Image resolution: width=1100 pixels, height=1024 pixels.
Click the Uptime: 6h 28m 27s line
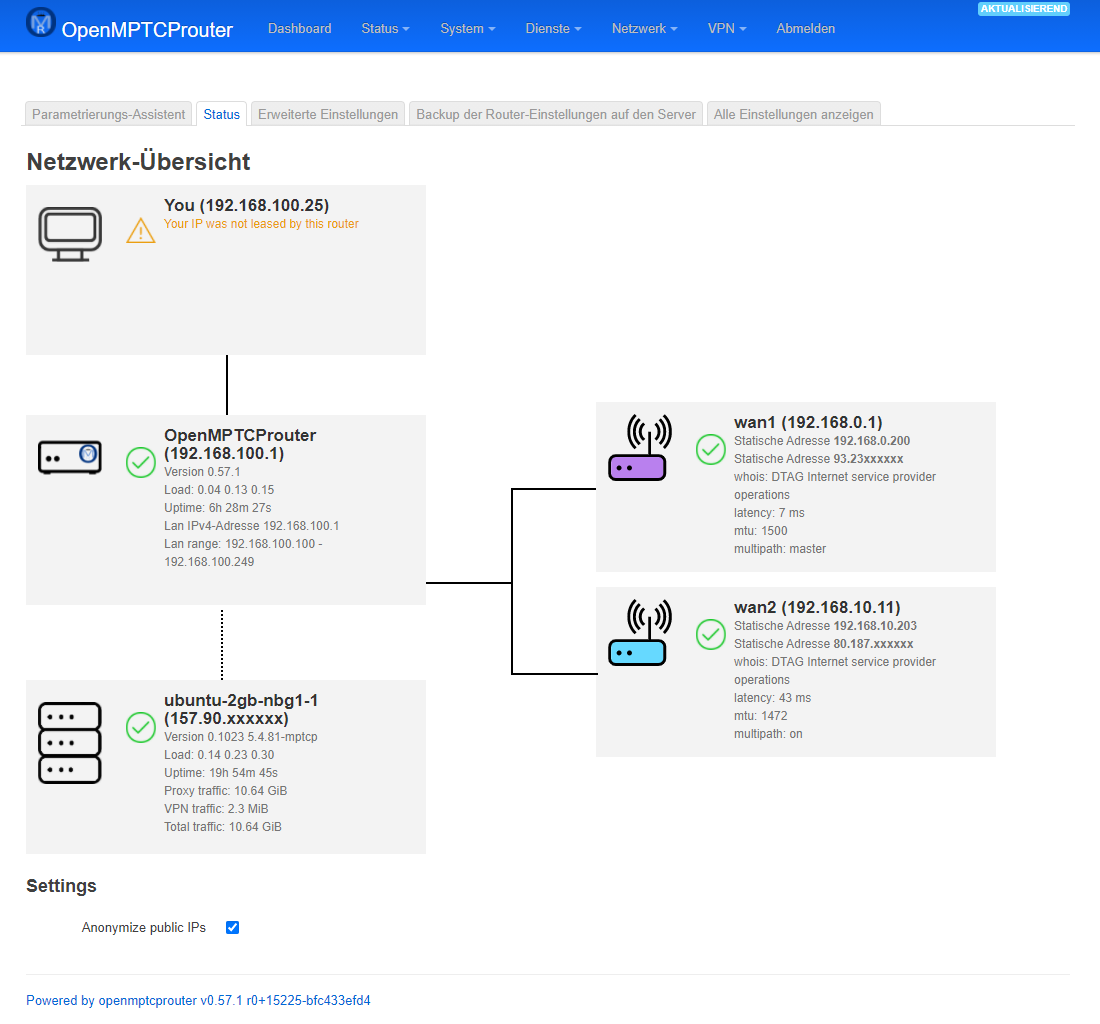[x=217, y=508]
